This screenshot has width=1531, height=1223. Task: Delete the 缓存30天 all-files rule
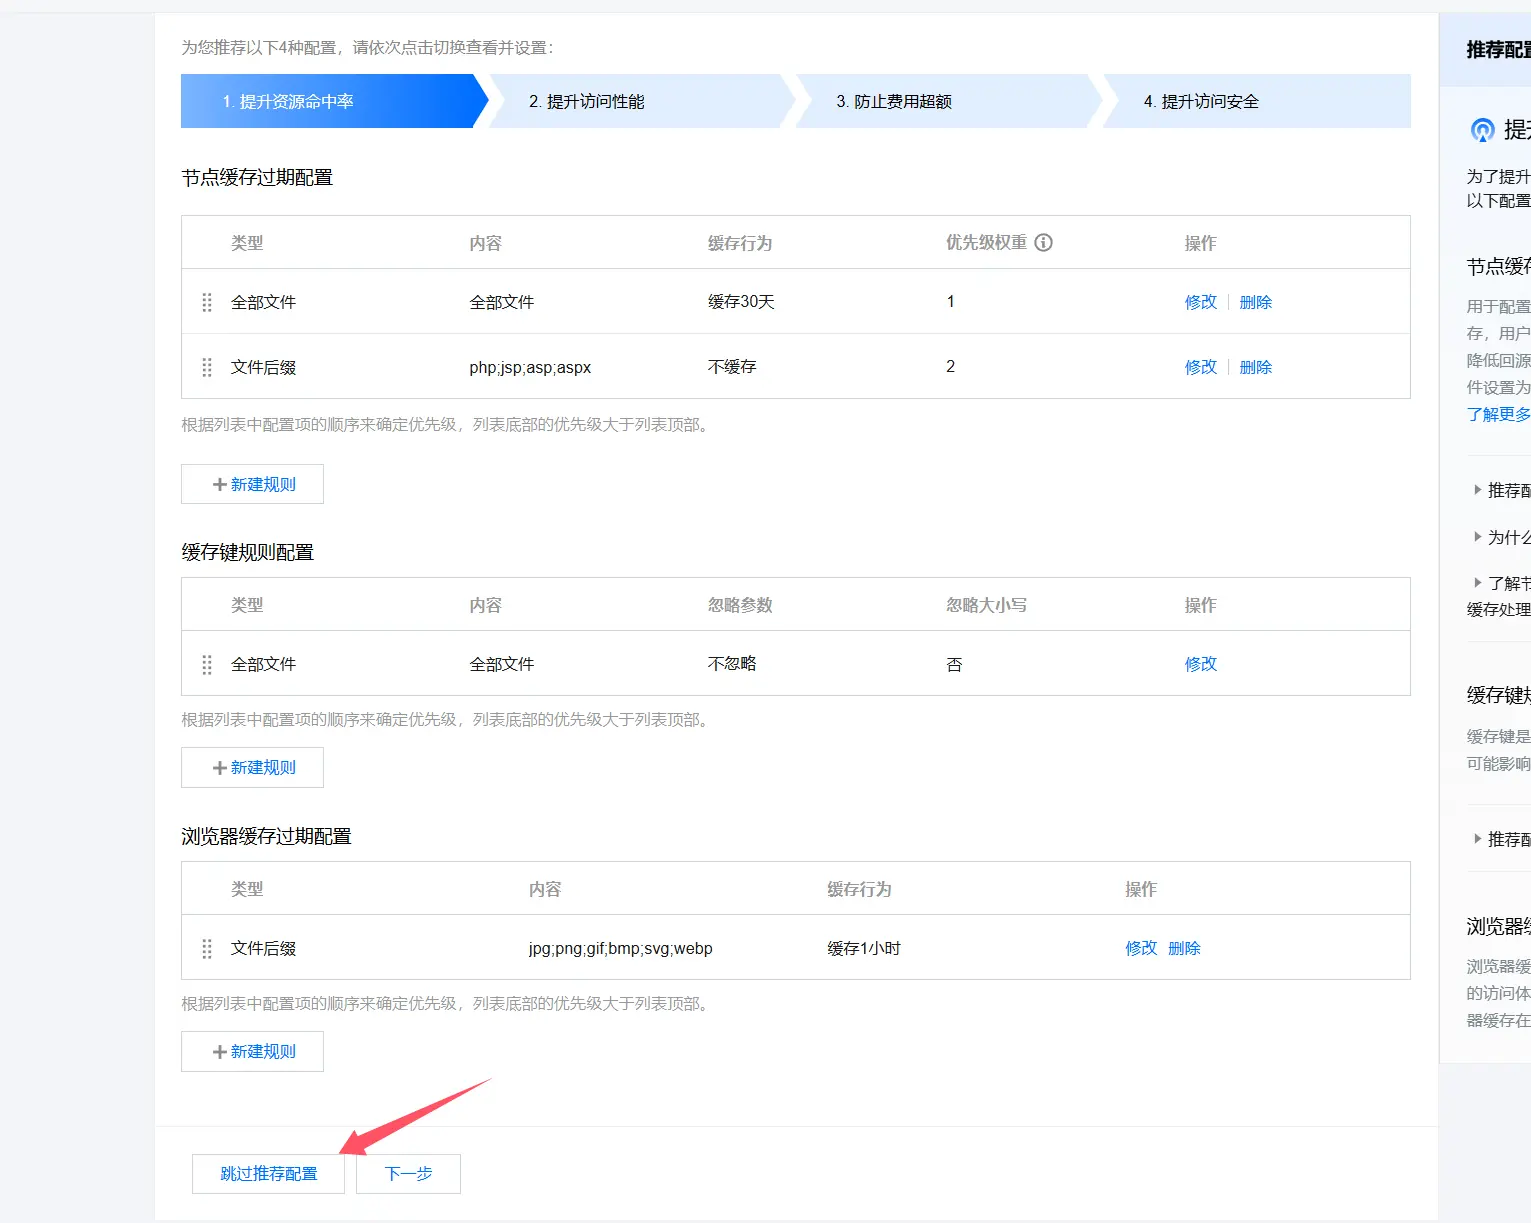pos(1255,302)
